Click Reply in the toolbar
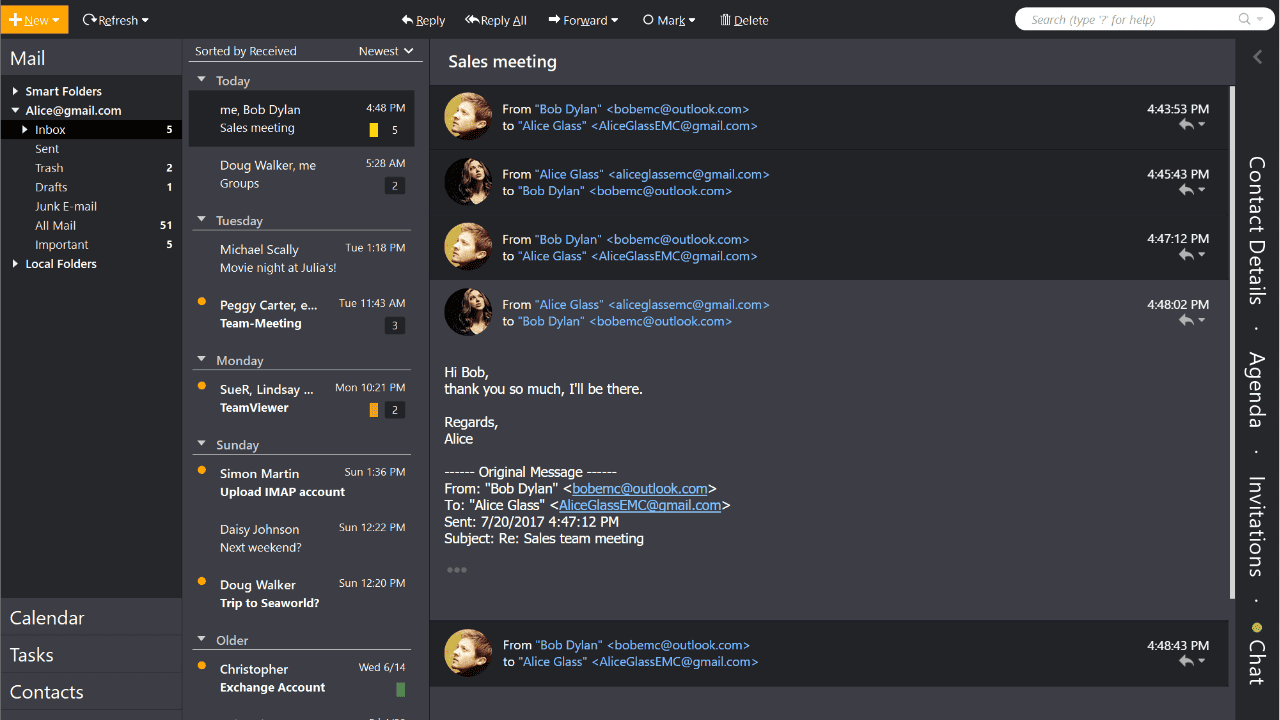The width and height of the screenshot is (1280, 720). click(423, 20)
